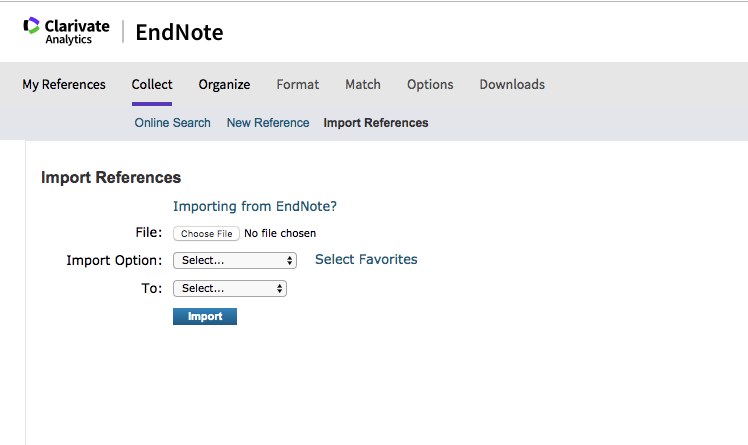
Task: Go to the Match tab
Action: [x=363, y=84]
